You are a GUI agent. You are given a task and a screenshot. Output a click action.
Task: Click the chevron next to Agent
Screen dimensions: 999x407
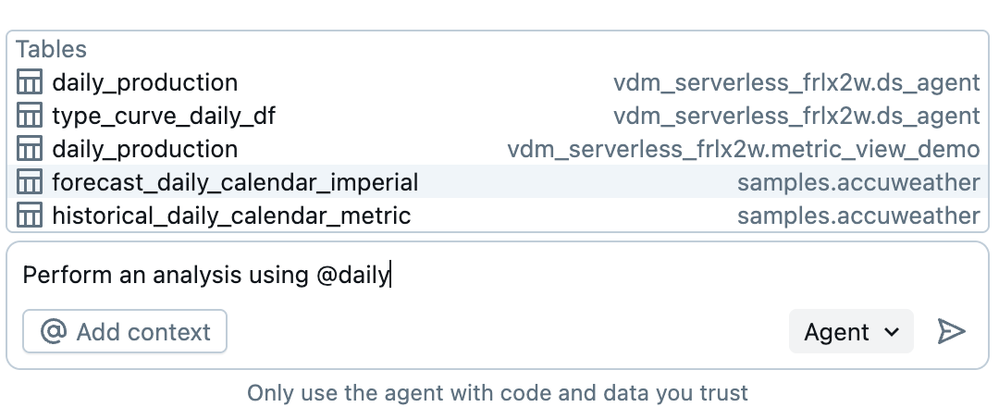click(x=892, y=333)
